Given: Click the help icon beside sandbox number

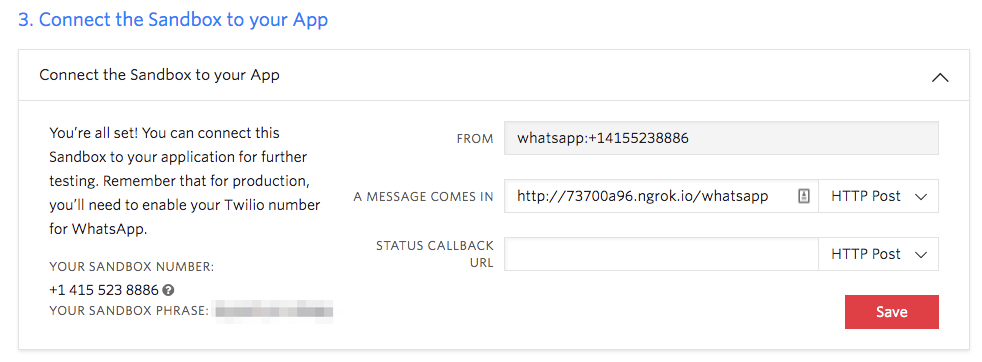Looking at the screenshot, I should (168, 291).
